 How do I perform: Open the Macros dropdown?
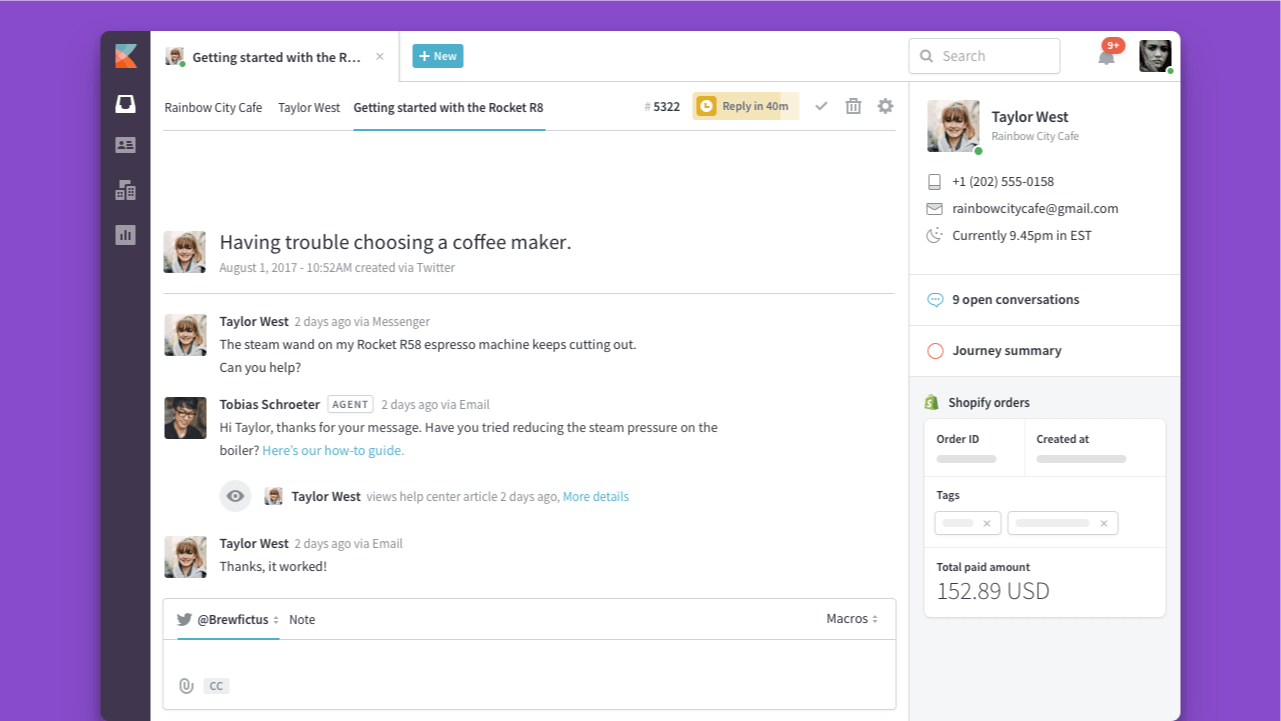point(852,619)
